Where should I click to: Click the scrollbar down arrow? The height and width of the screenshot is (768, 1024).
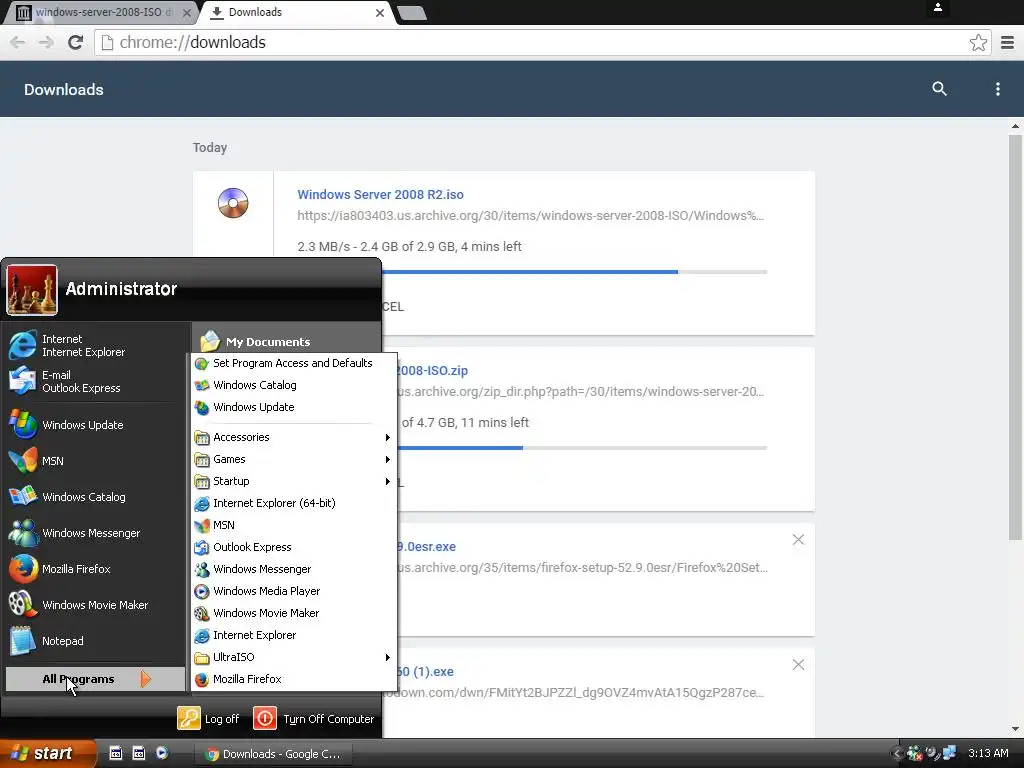point(1015,729)
